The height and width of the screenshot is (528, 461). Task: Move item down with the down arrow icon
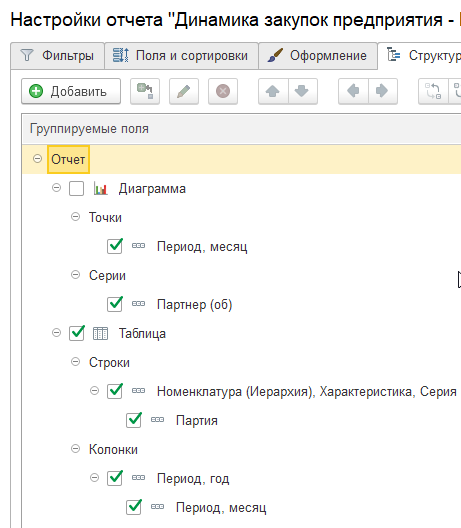[302, 91]
